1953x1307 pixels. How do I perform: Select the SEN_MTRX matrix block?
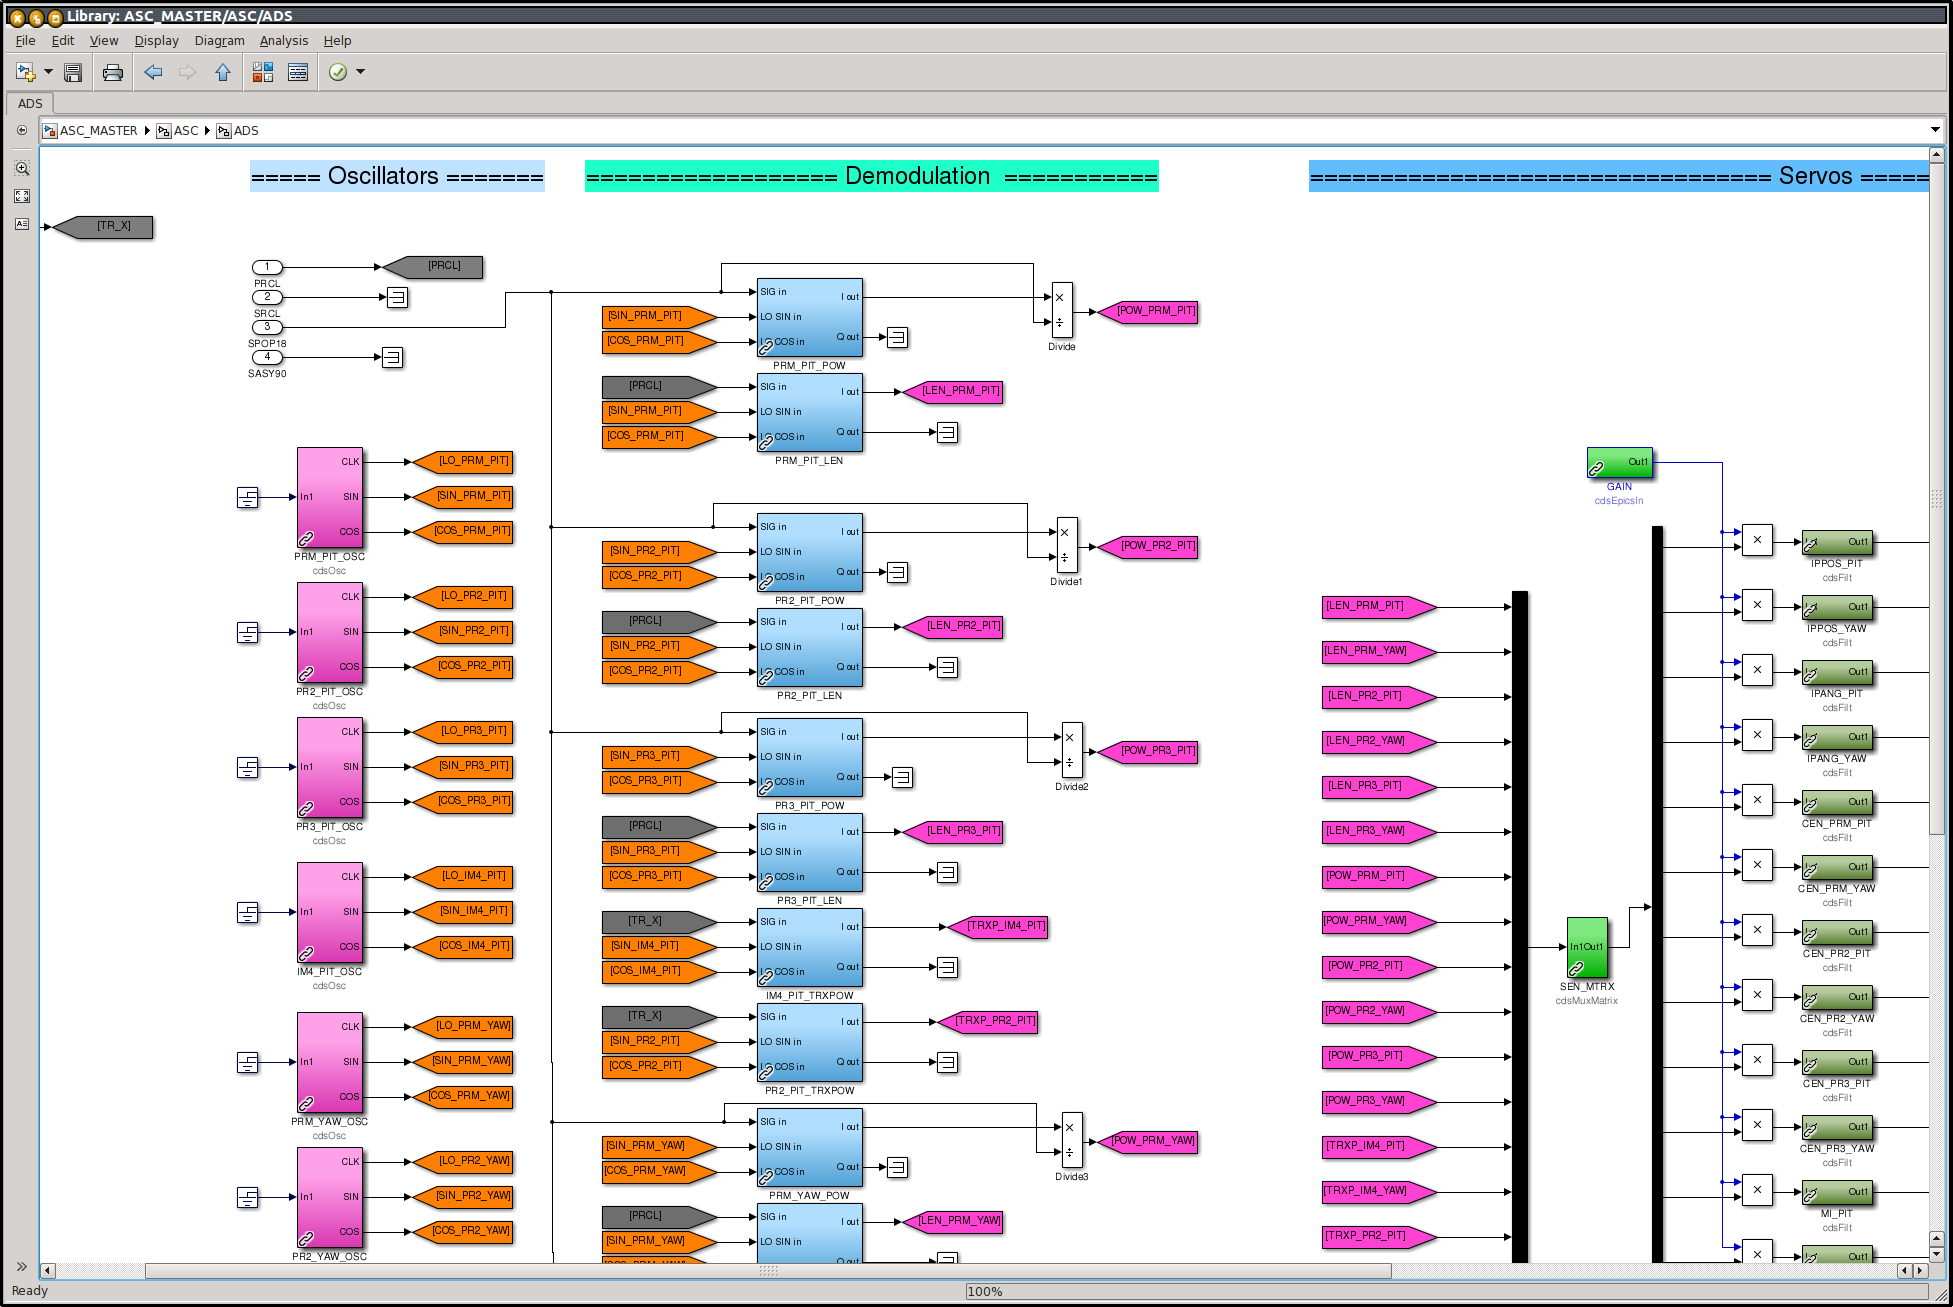coord(1587,947)
